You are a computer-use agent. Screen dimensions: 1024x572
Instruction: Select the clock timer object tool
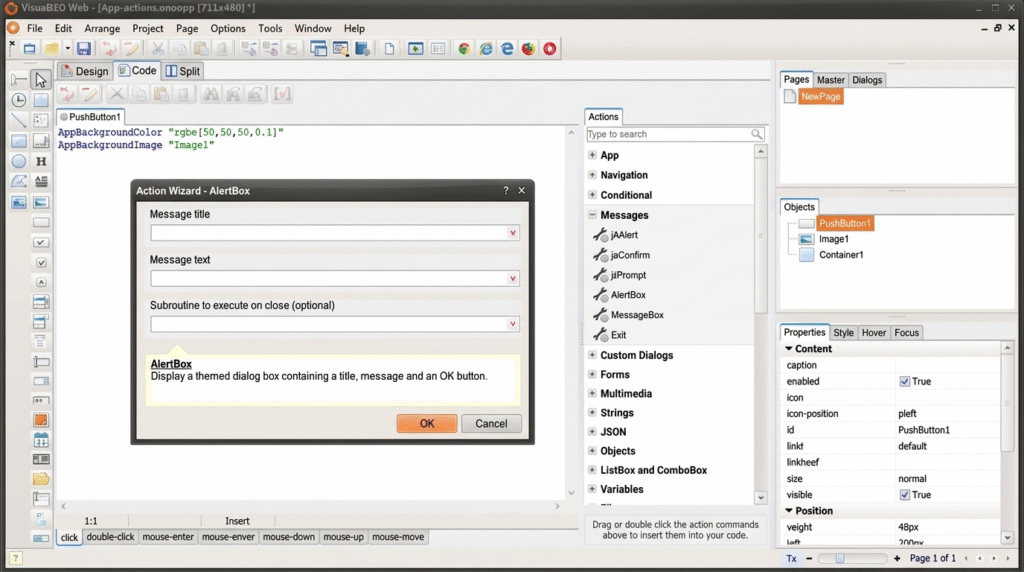click(x=19, y=100)
